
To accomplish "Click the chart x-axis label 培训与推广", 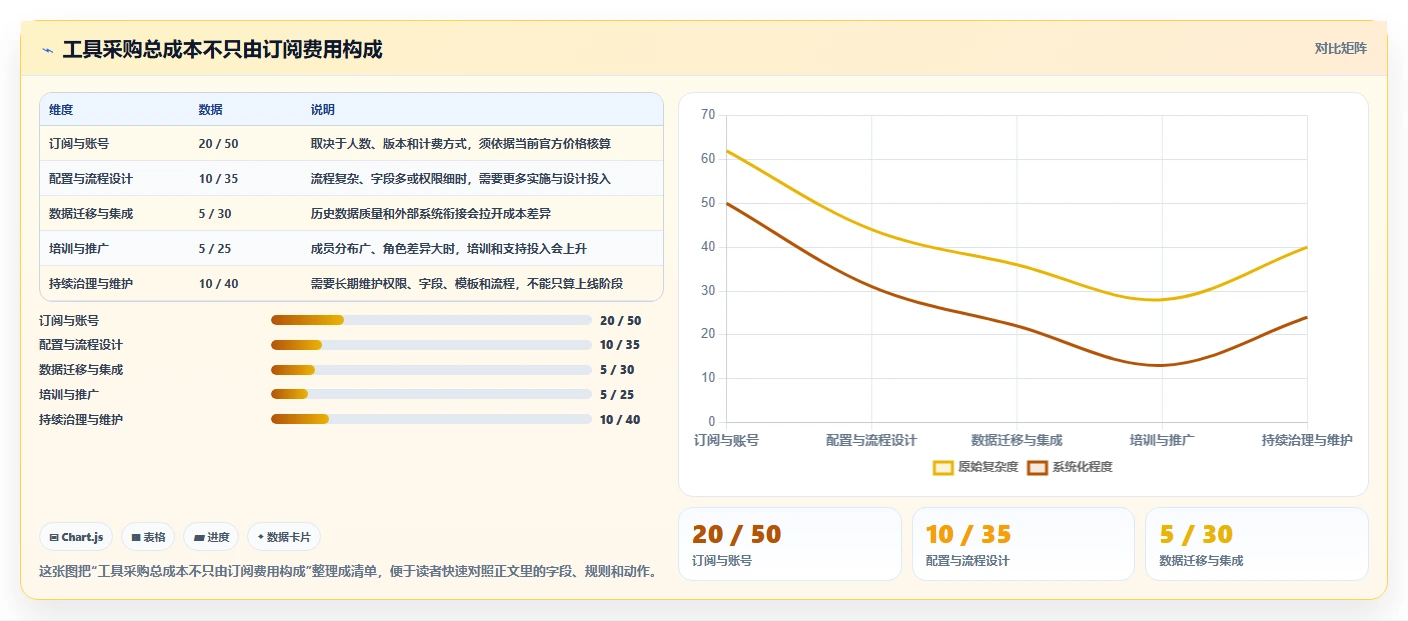I will click(x=1162, y=440).
